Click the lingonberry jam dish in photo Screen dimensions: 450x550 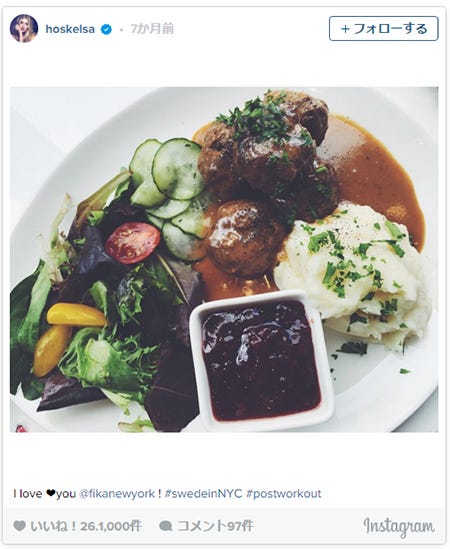(262, 361)
